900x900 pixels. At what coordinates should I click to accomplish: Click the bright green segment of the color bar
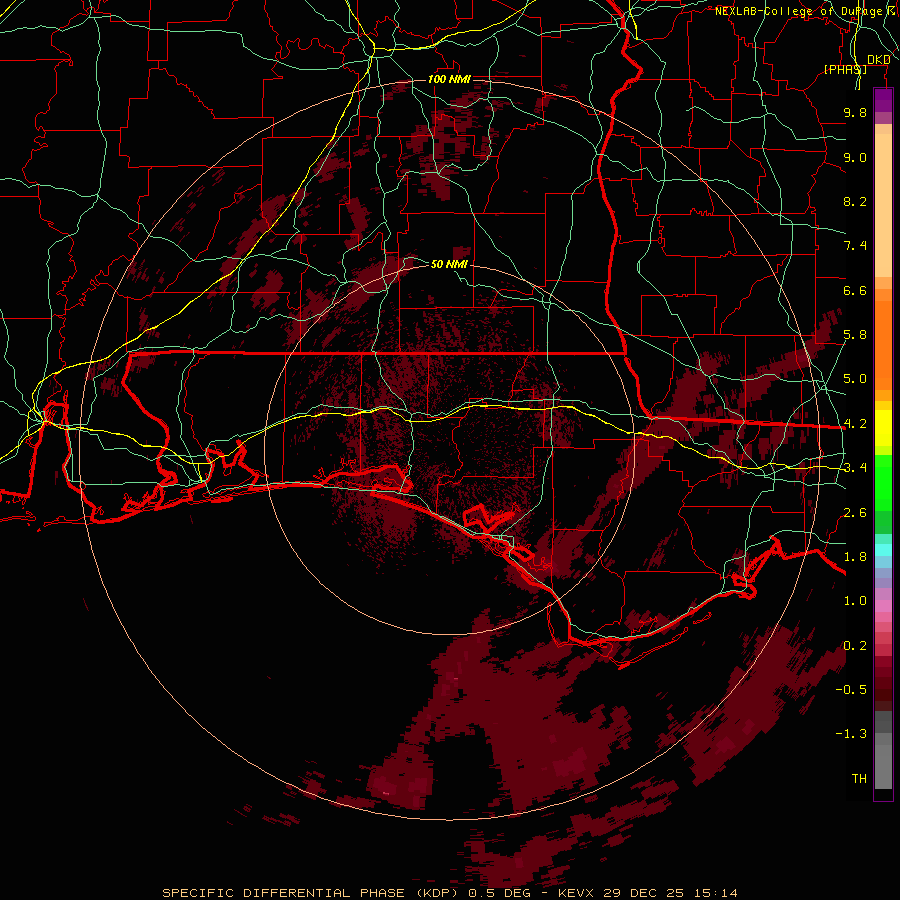click(883, 482)
